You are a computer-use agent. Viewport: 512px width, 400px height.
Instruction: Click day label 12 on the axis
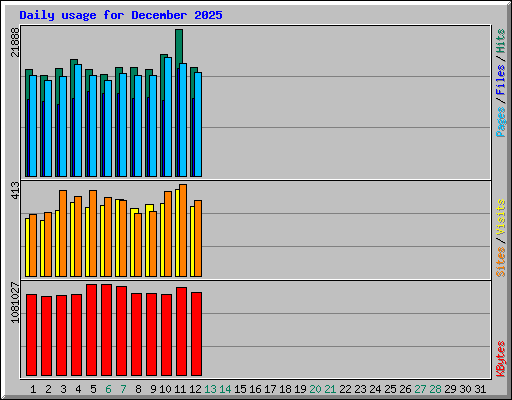[195, 389]
